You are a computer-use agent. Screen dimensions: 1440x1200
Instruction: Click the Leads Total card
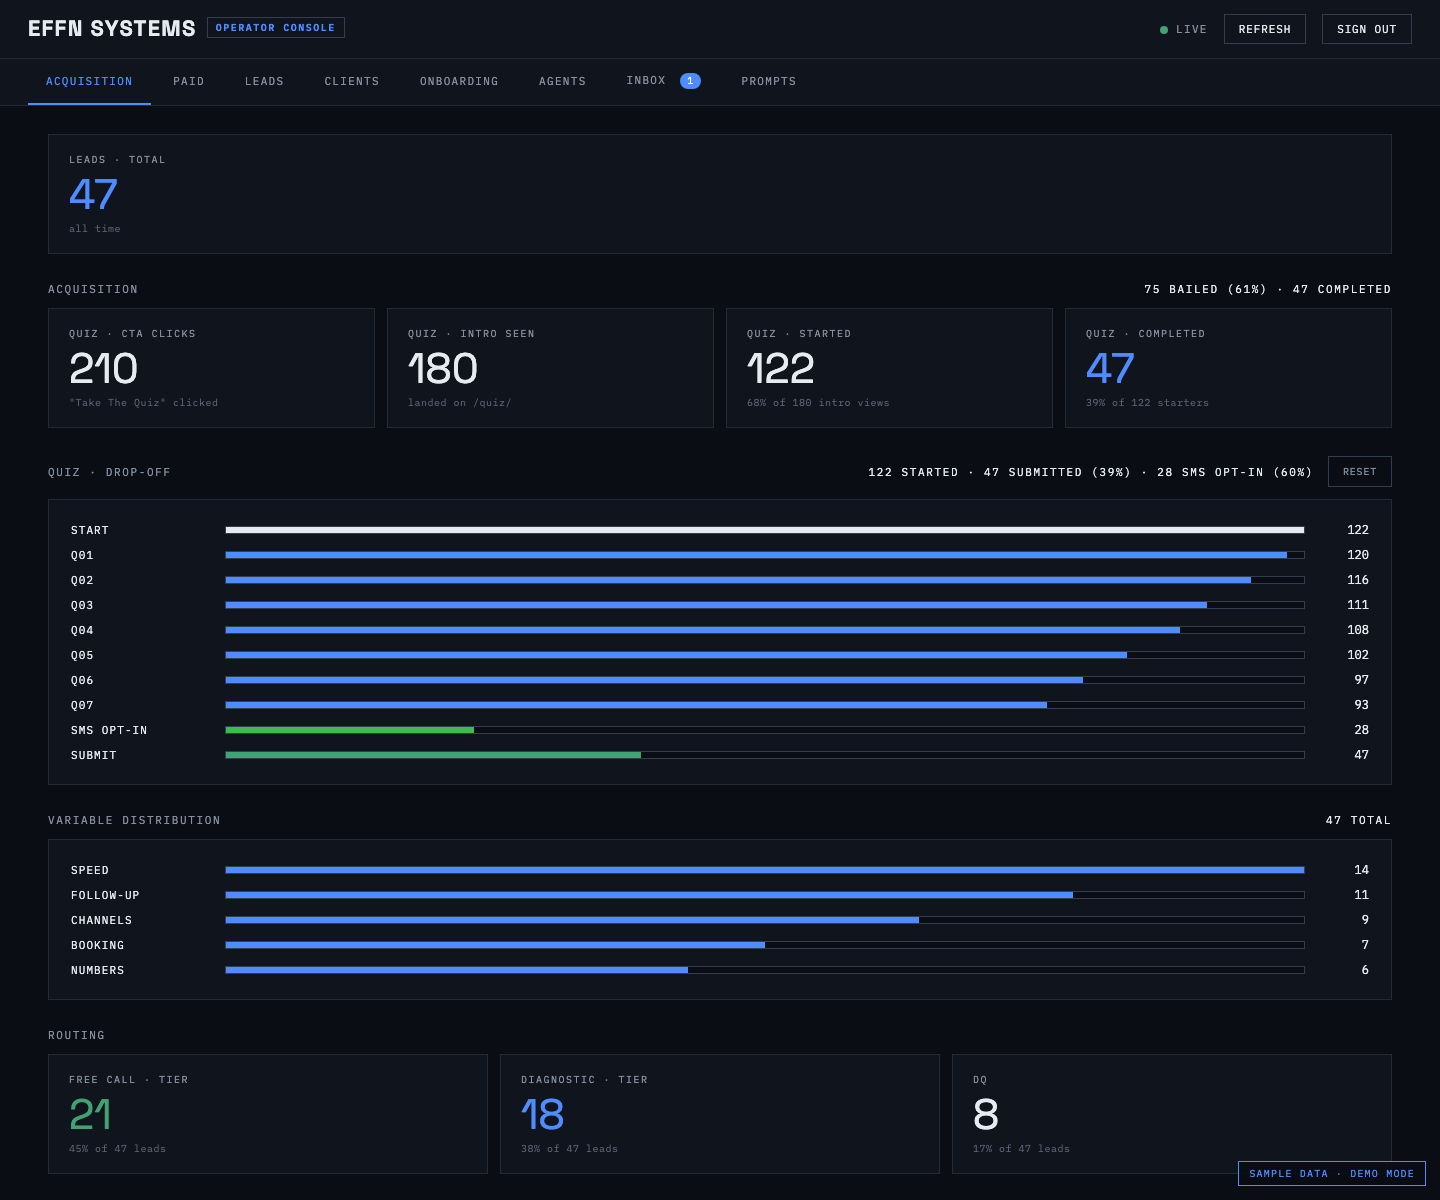pos(720,194)
